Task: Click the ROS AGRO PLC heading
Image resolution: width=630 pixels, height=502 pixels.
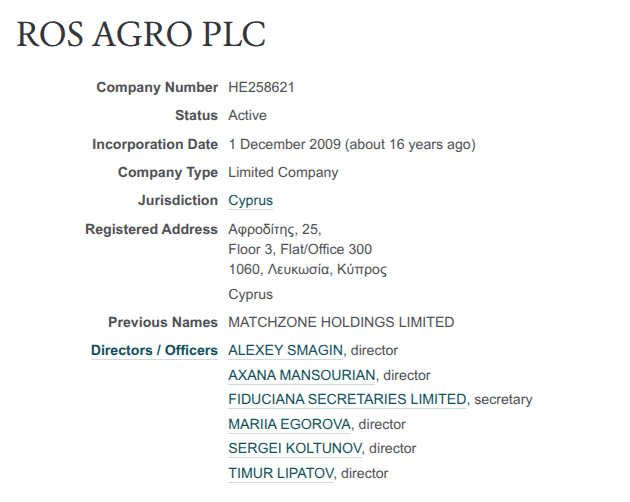Action: [142, 35]
